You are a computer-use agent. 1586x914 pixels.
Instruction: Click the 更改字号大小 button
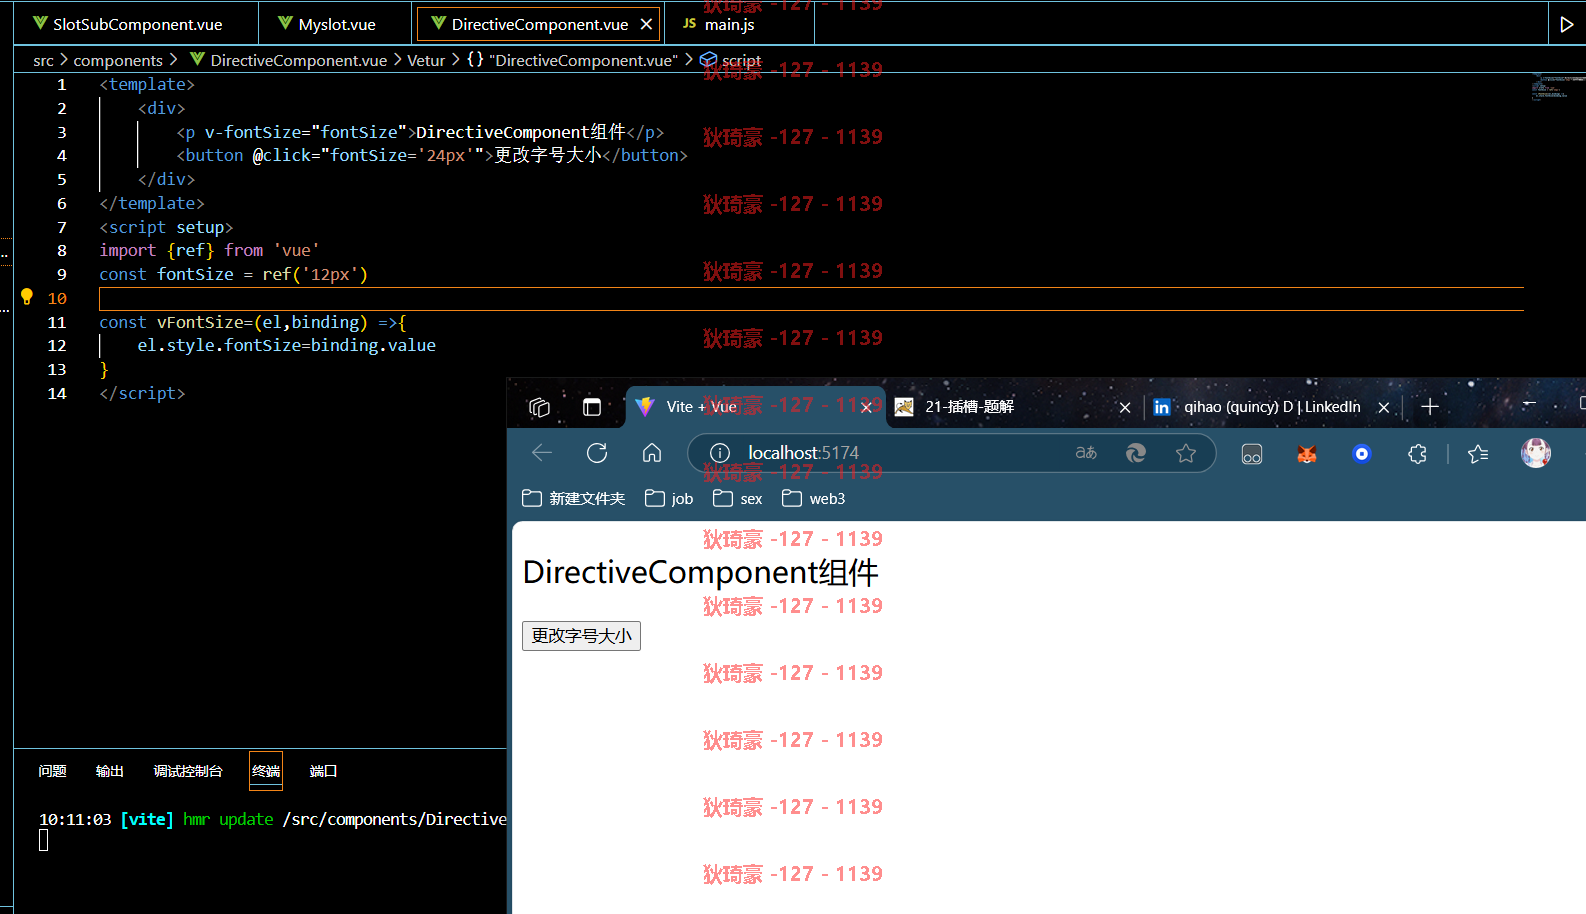tap(581, 636)
